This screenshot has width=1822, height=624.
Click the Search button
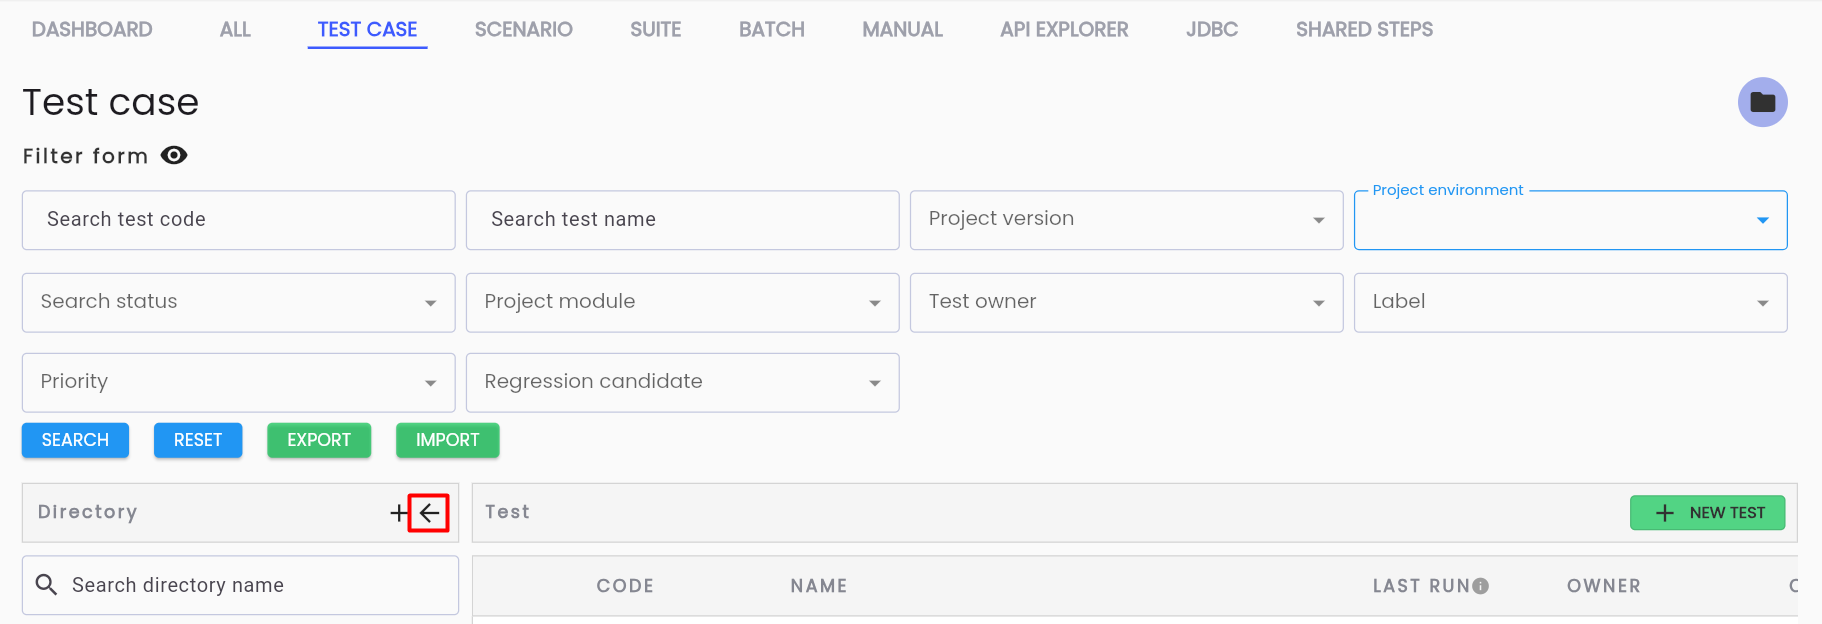pos(75,440)
